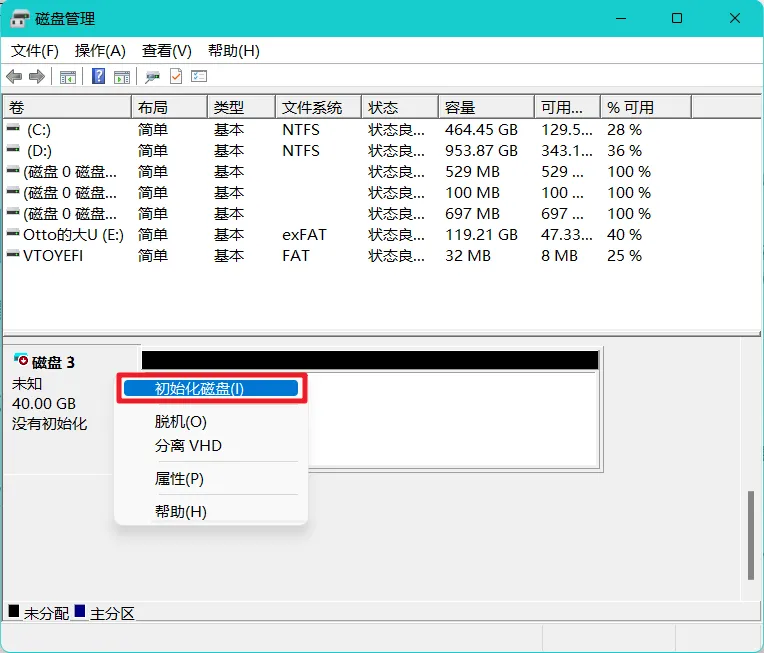
Task: Choose 脱机(O) from context menu
Action: coord(181,422)
